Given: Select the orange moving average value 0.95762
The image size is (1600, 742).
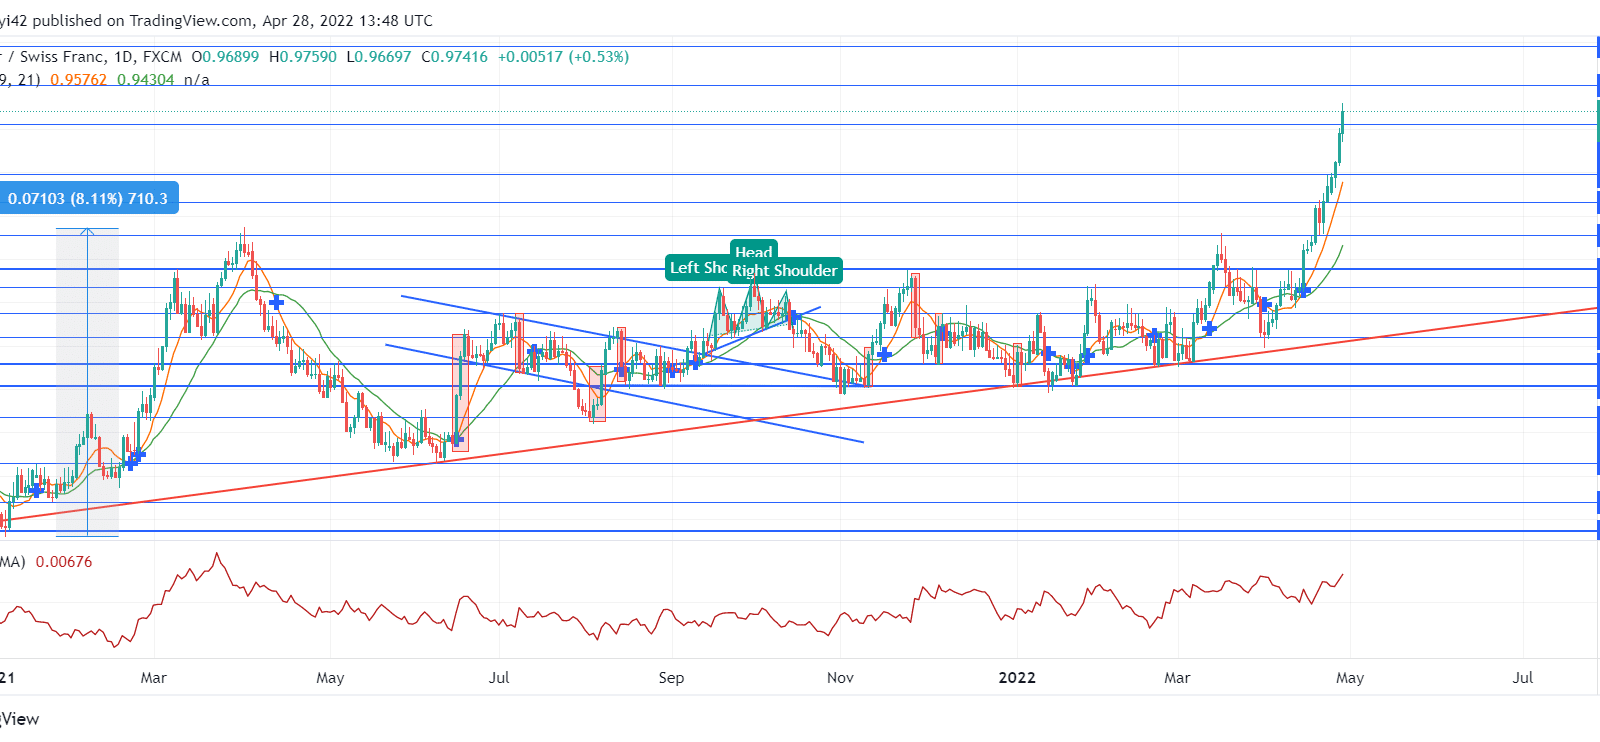Looking at the screenshot, I should [79, 80].
